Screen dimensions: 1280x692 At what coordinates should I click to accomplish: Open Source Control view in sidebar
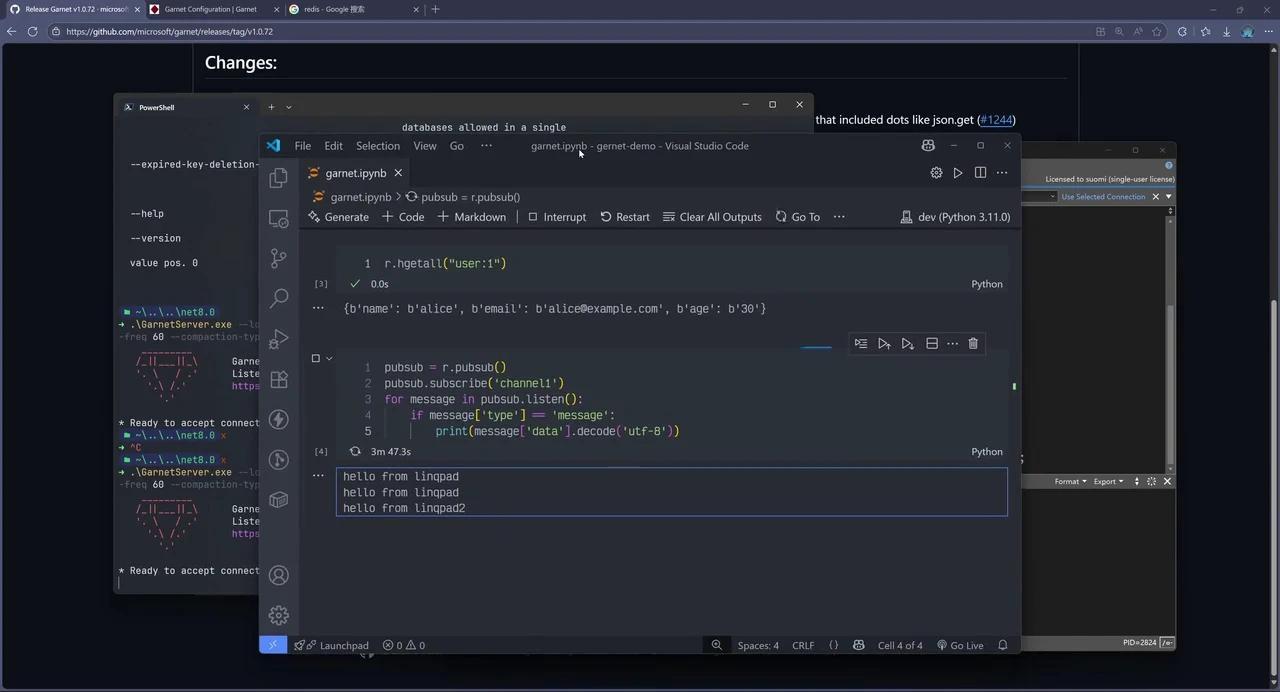point(279,258)
